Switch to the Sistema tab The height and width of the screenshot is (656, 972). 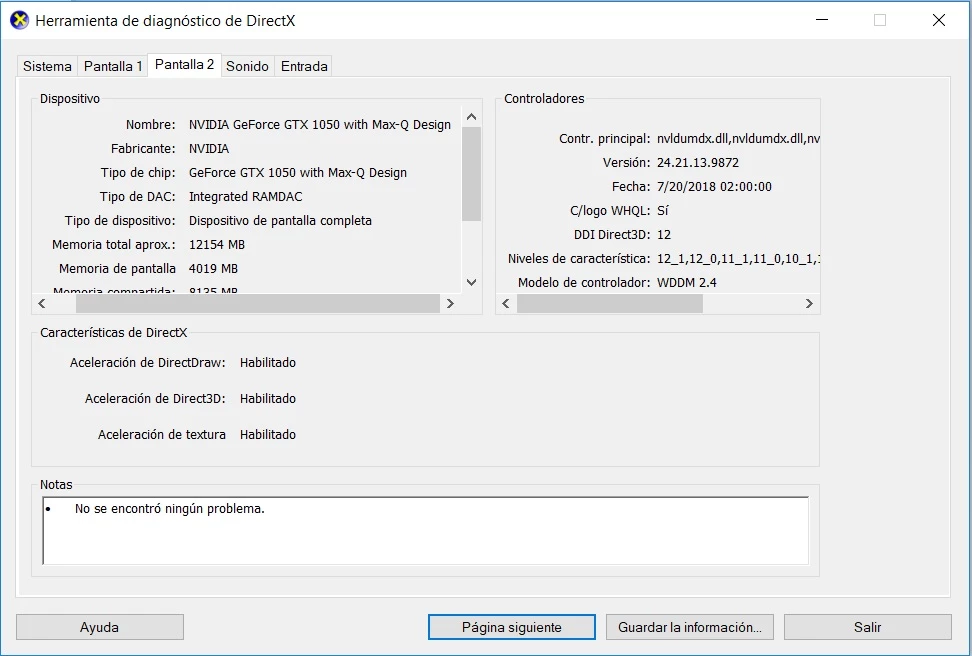(x=47, y=66)
